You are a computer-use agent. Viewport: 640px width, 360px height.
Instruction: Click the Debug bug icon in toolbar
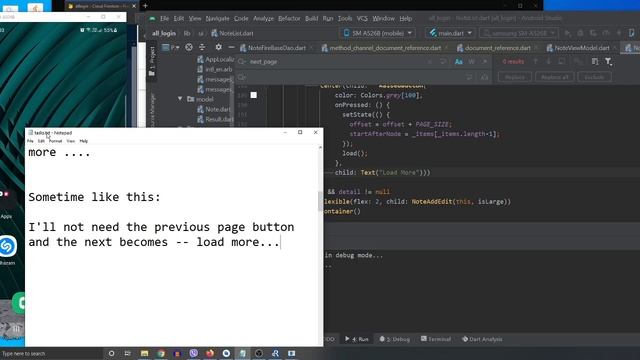[580, 33]
